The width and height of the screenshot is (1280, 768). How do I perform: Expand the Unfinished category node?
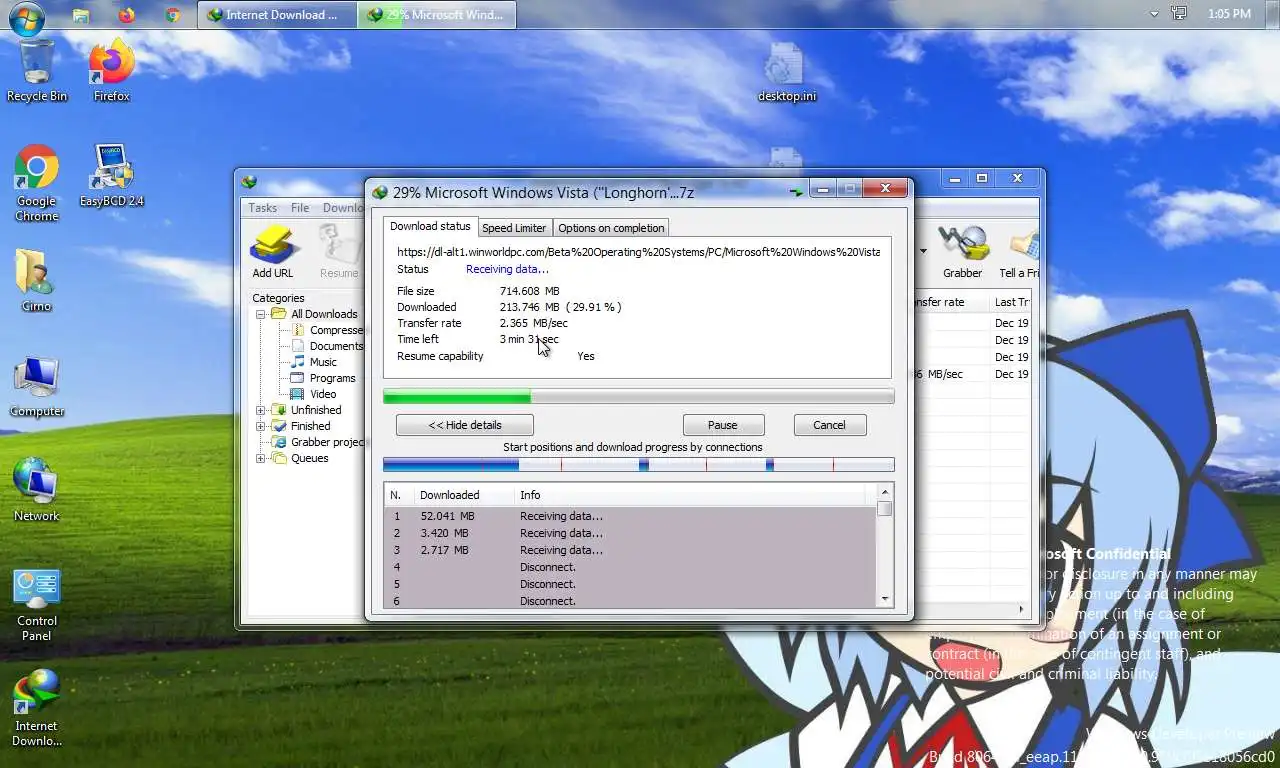[261, 410]
